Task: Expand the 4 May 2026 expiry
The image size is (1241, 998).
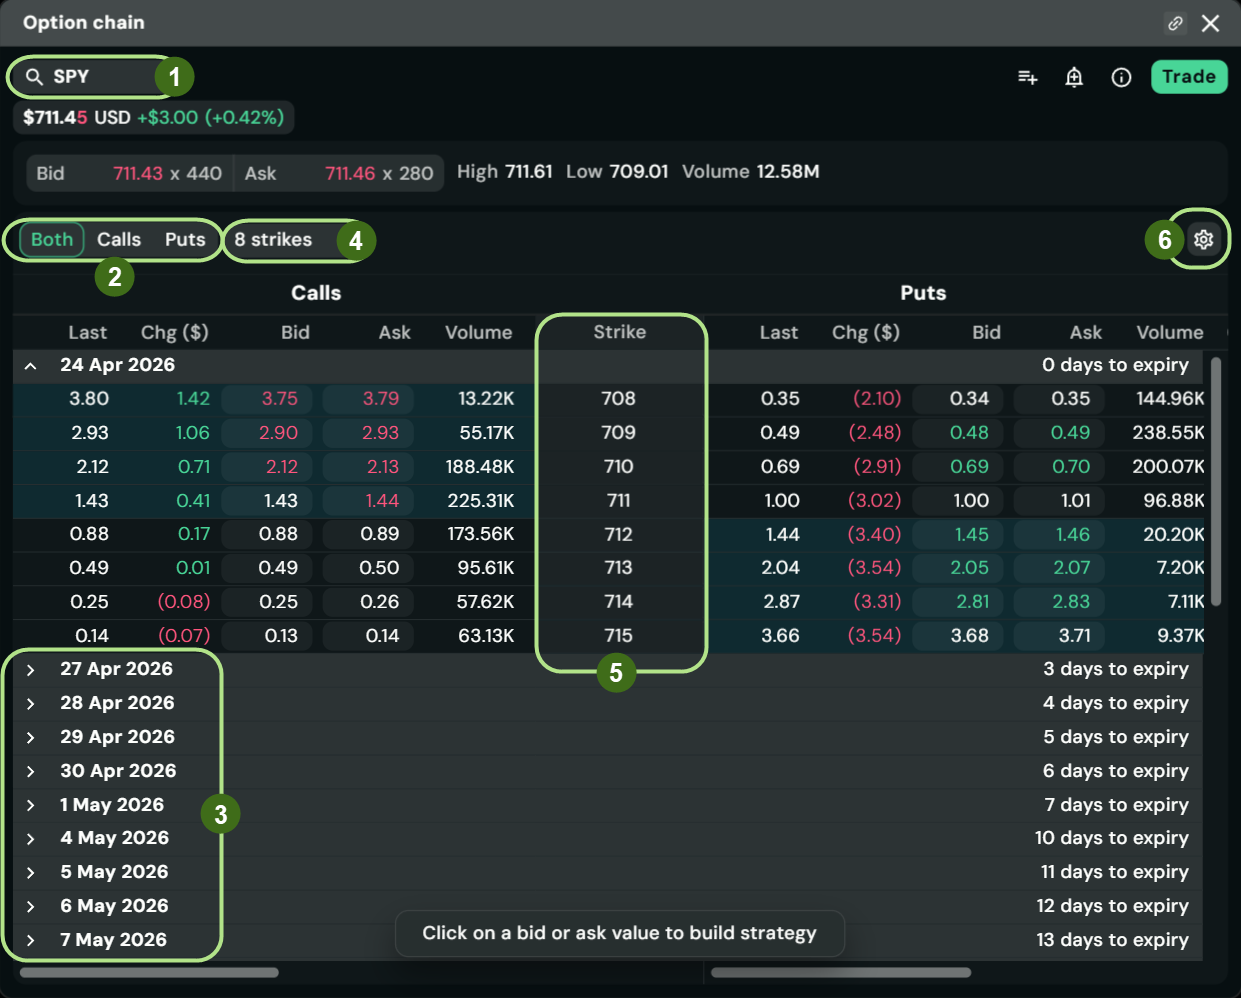Action: (31, 839)
